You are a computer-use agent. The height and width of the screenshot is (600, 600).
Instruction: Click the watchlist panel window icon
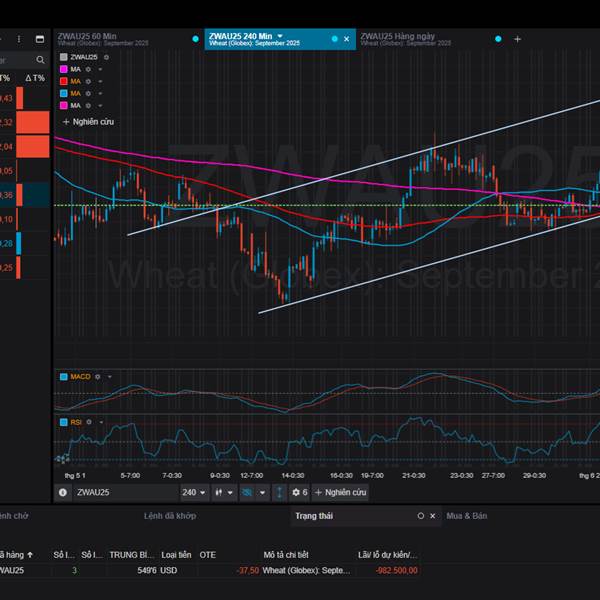[x=40, y=39]
